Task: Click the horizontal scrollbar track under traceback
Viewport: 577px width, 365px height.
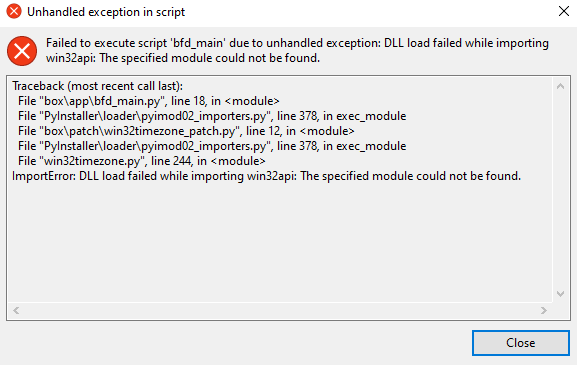Action: [x=280, y=311]
